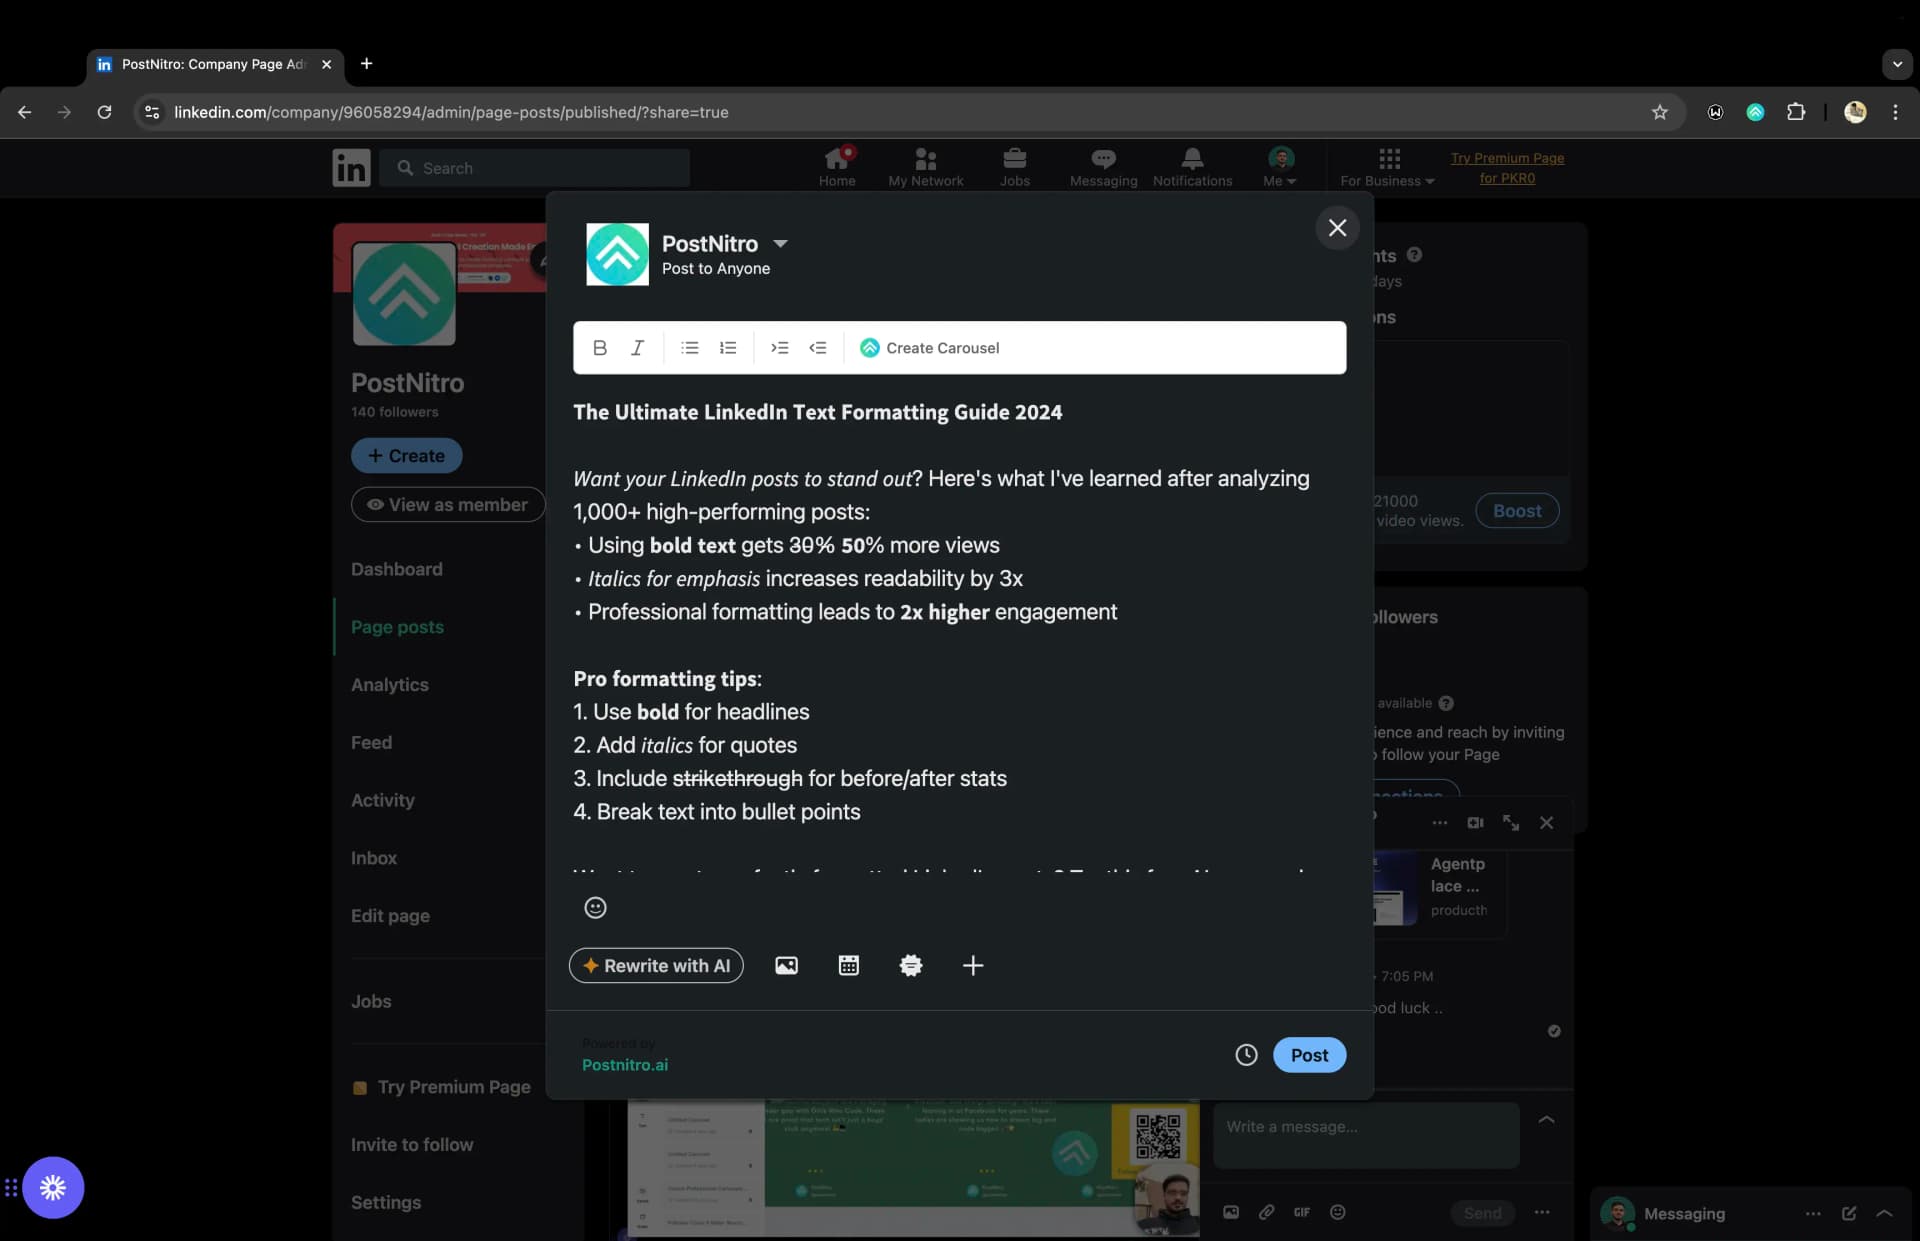The height and width of the screenshot is (1241, 1920).
Task: Open Notifications
Action: [x=1192, y=167]
